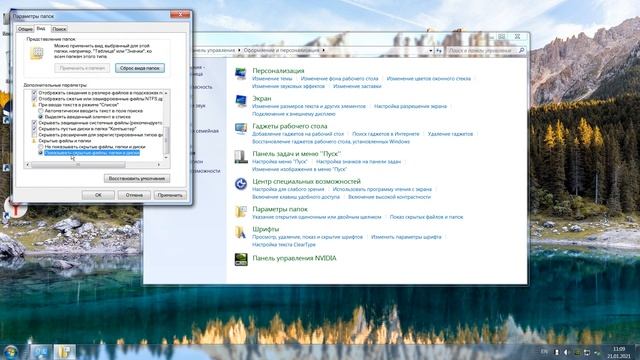
Task: Toggle Отображать сведения о размере файлов checkbox
Action: (34, 93)
